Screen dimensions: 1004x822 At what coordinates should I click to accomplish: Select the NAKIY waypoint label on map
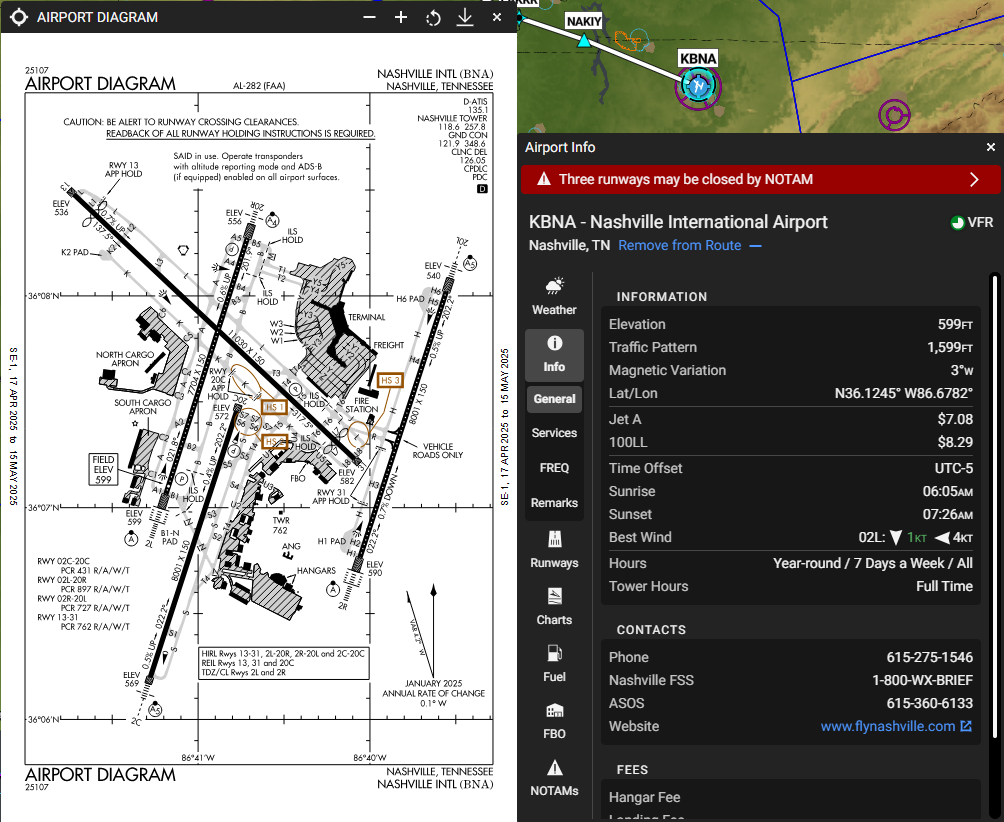(584, 21)
